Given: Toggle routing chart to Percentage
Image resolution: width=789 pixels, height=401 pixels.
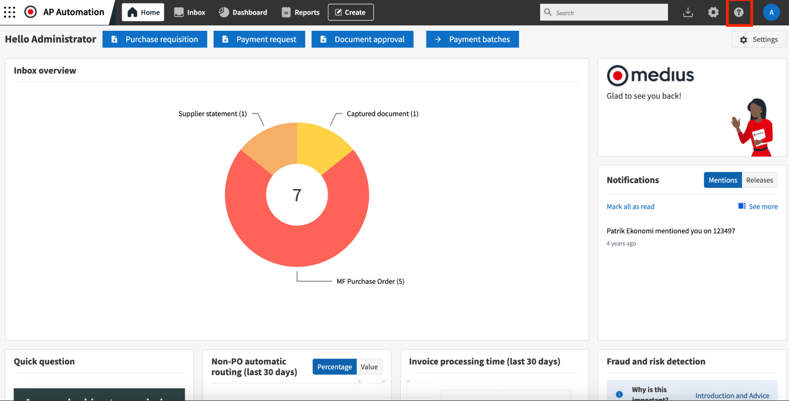Looking at the screenshot, I should pyautogui.click(x=334, y=367).
